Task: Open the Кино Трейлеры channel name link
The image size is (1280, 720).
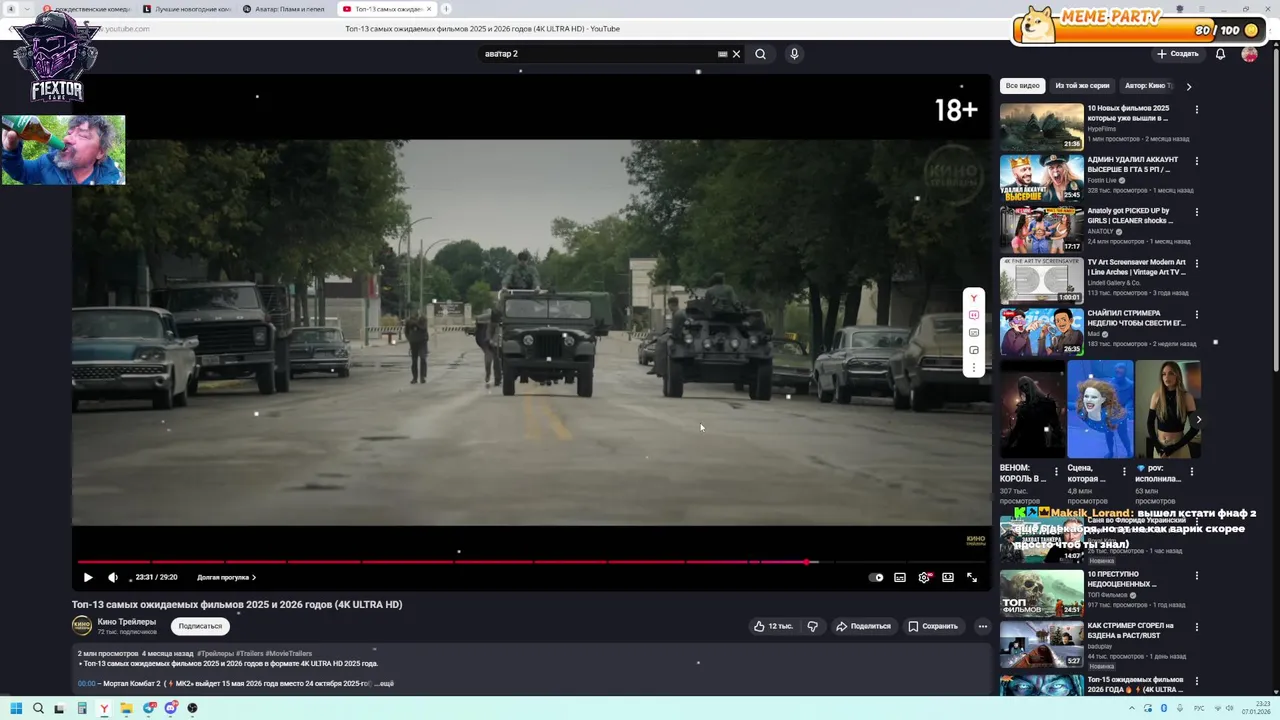Action: click(127, 622)
